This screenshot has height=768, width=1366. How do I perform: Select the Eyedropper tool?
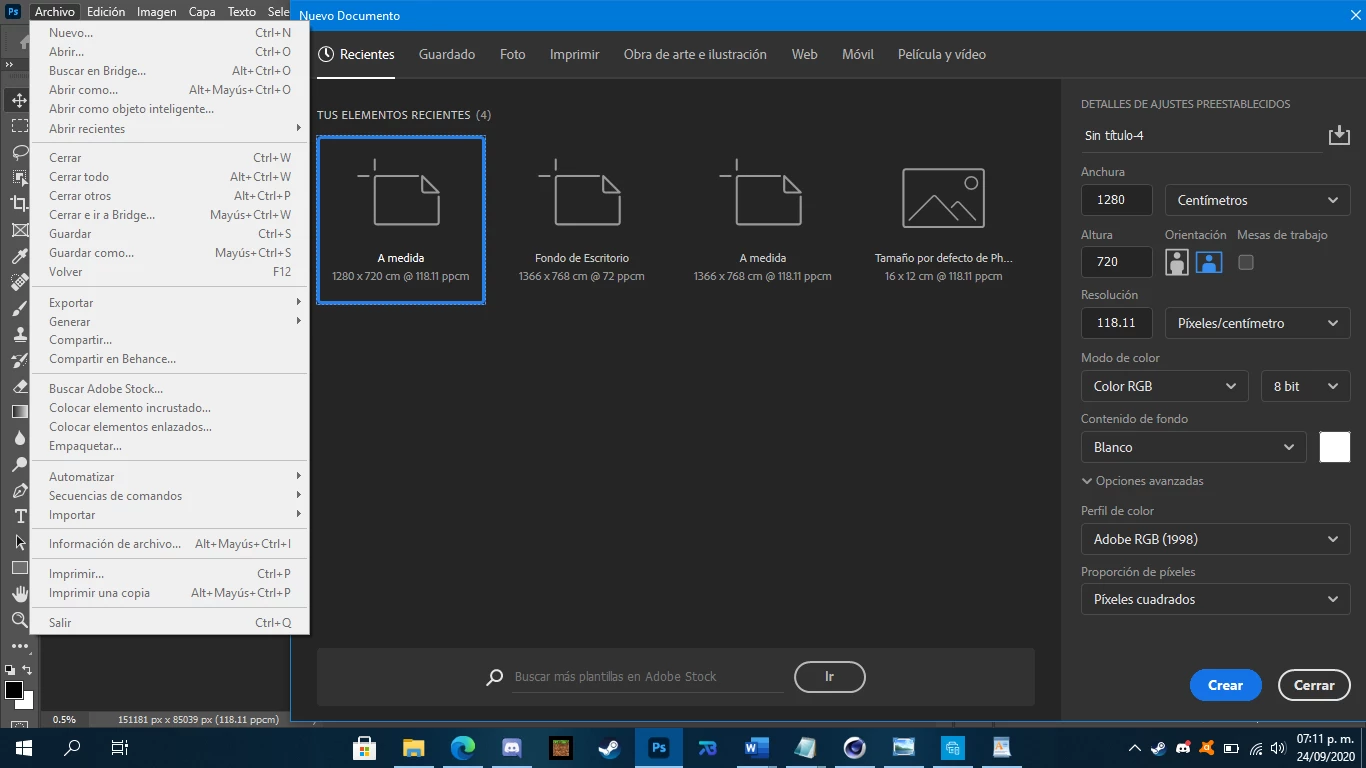click(x=19, y=256)
